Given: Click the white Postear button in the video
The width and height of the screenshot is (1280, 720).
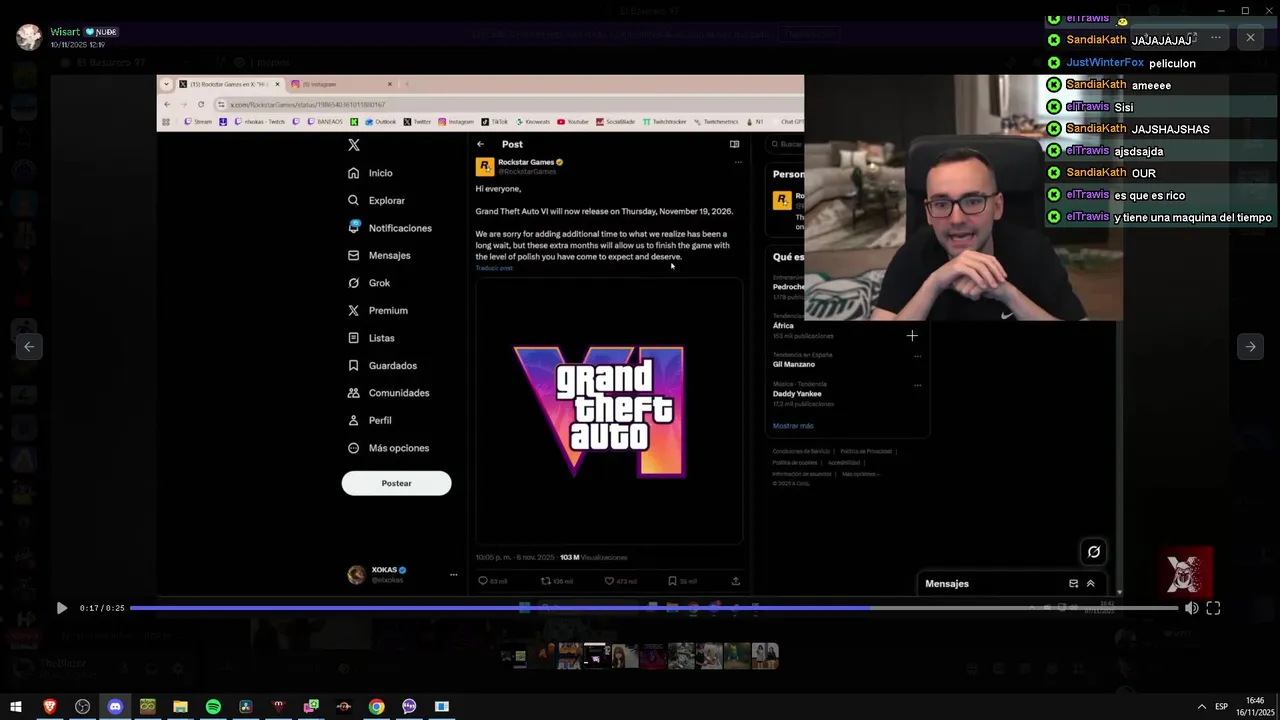Looking at the screenshot, I should 396,483.
